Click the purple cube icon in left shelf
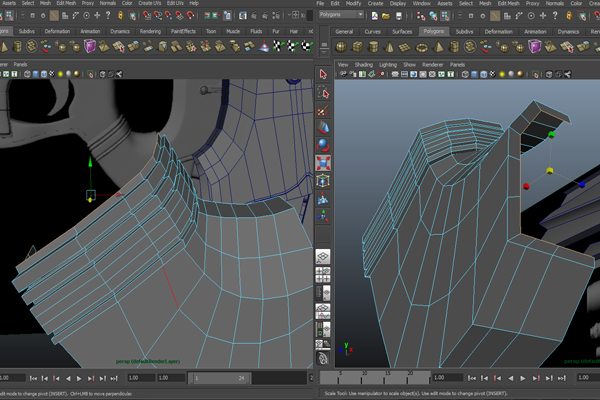This screenshot has height=400, width=600. pyautogui.click(x=90, y=47)
